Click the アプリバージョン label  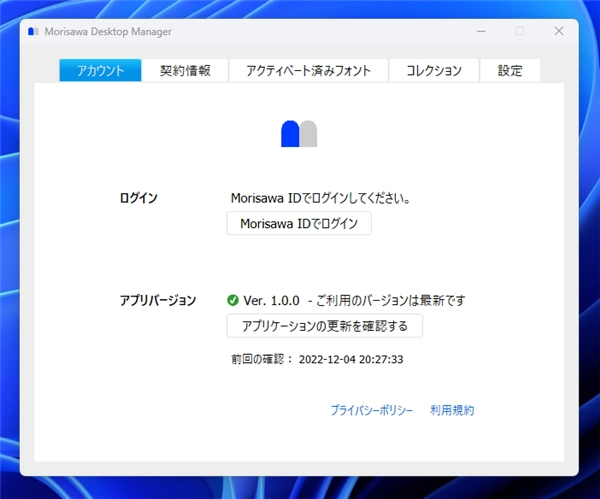[x=158, y=300]
